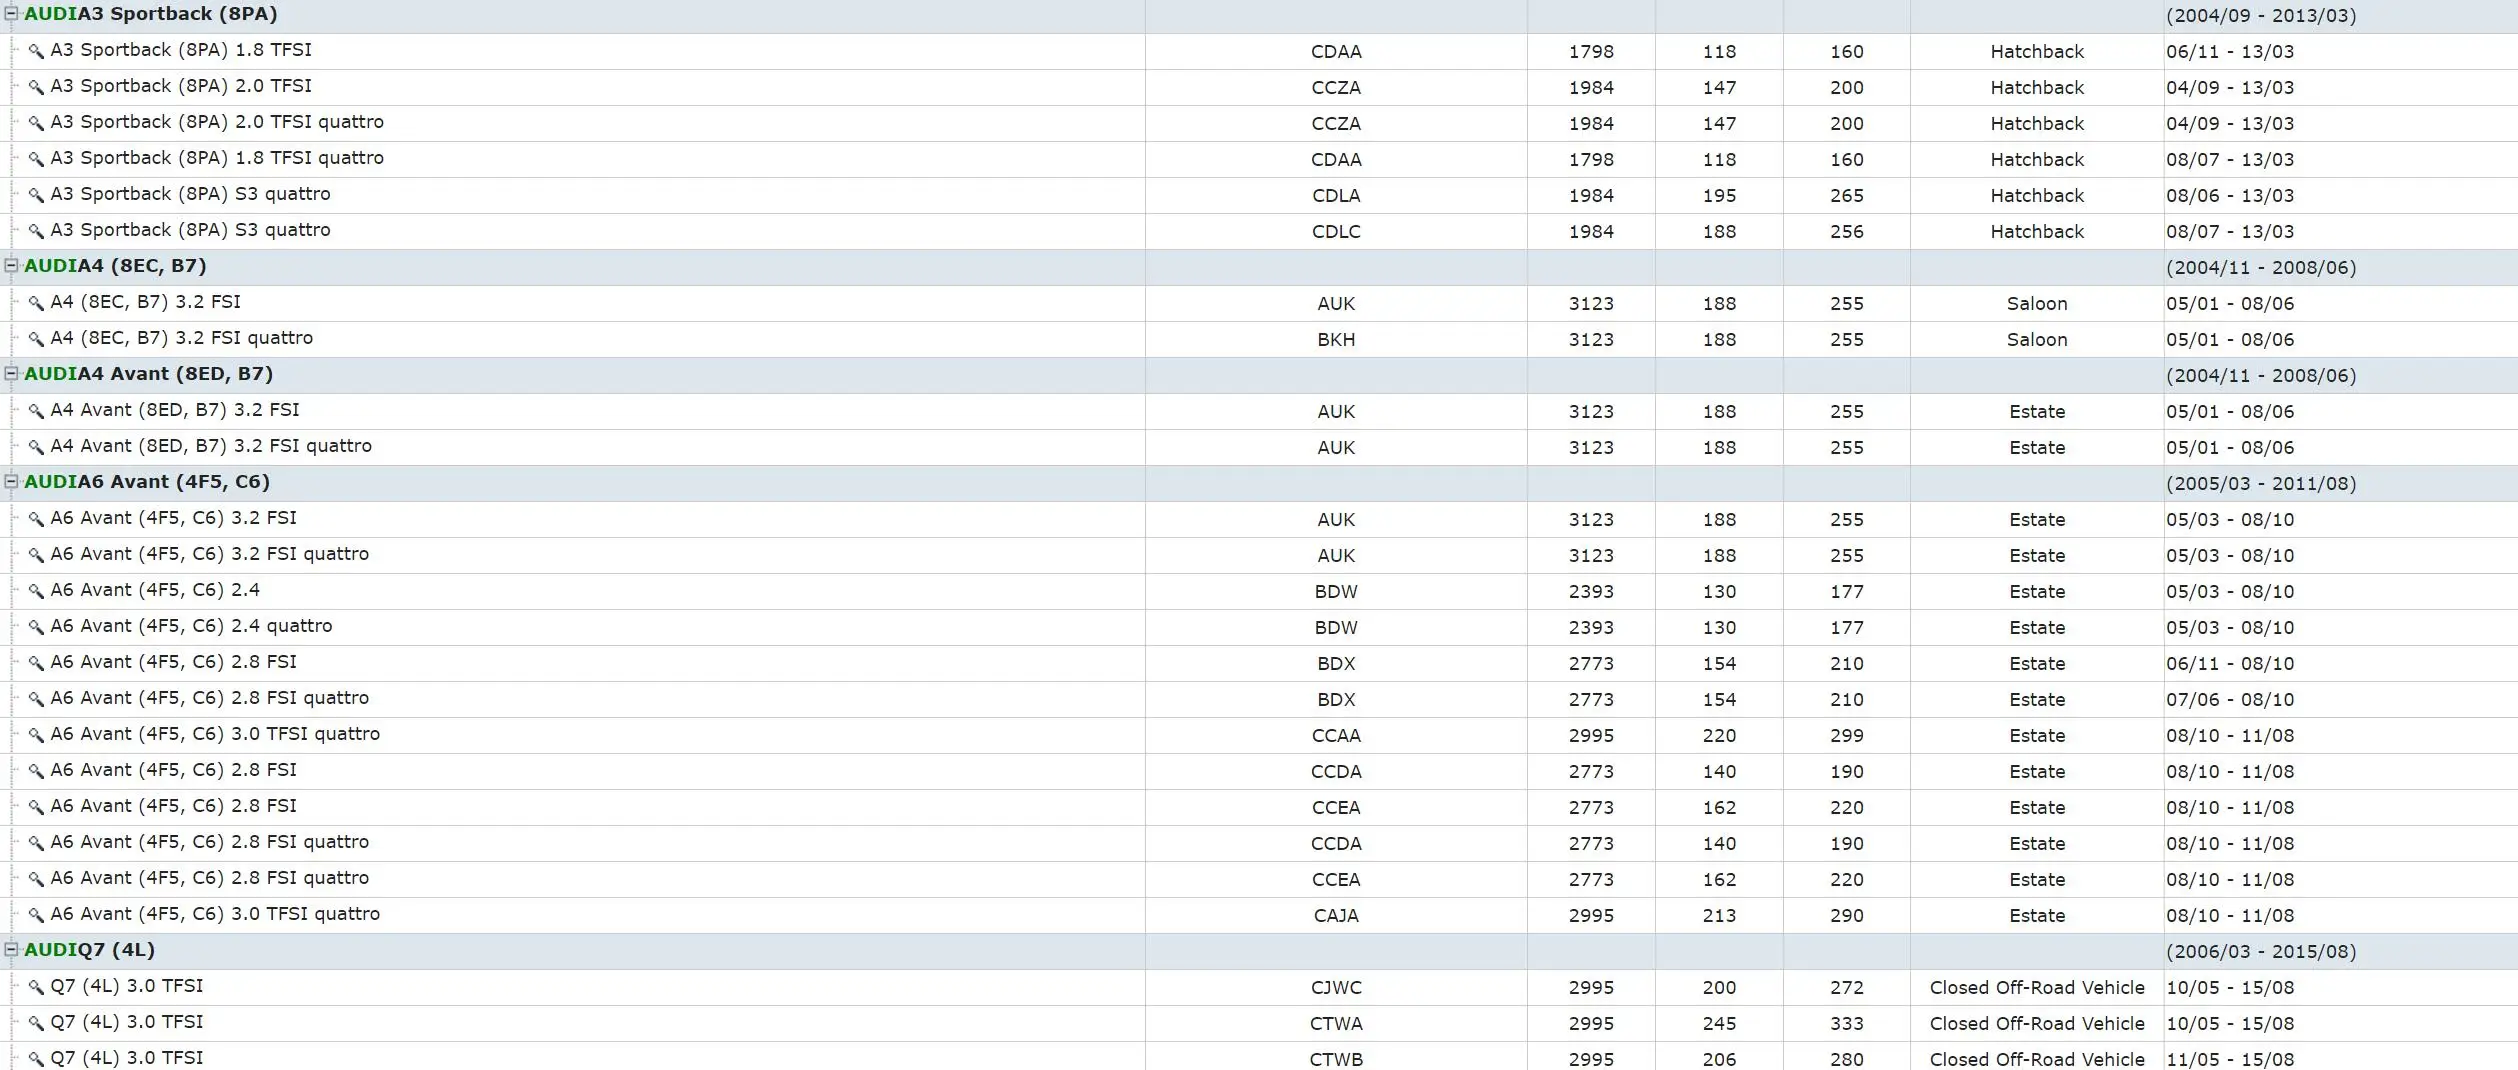2518x1070 pixels.
Task: Open details icon for A3 Sportback 1.8 TFSI quattro
Action: 36,159
